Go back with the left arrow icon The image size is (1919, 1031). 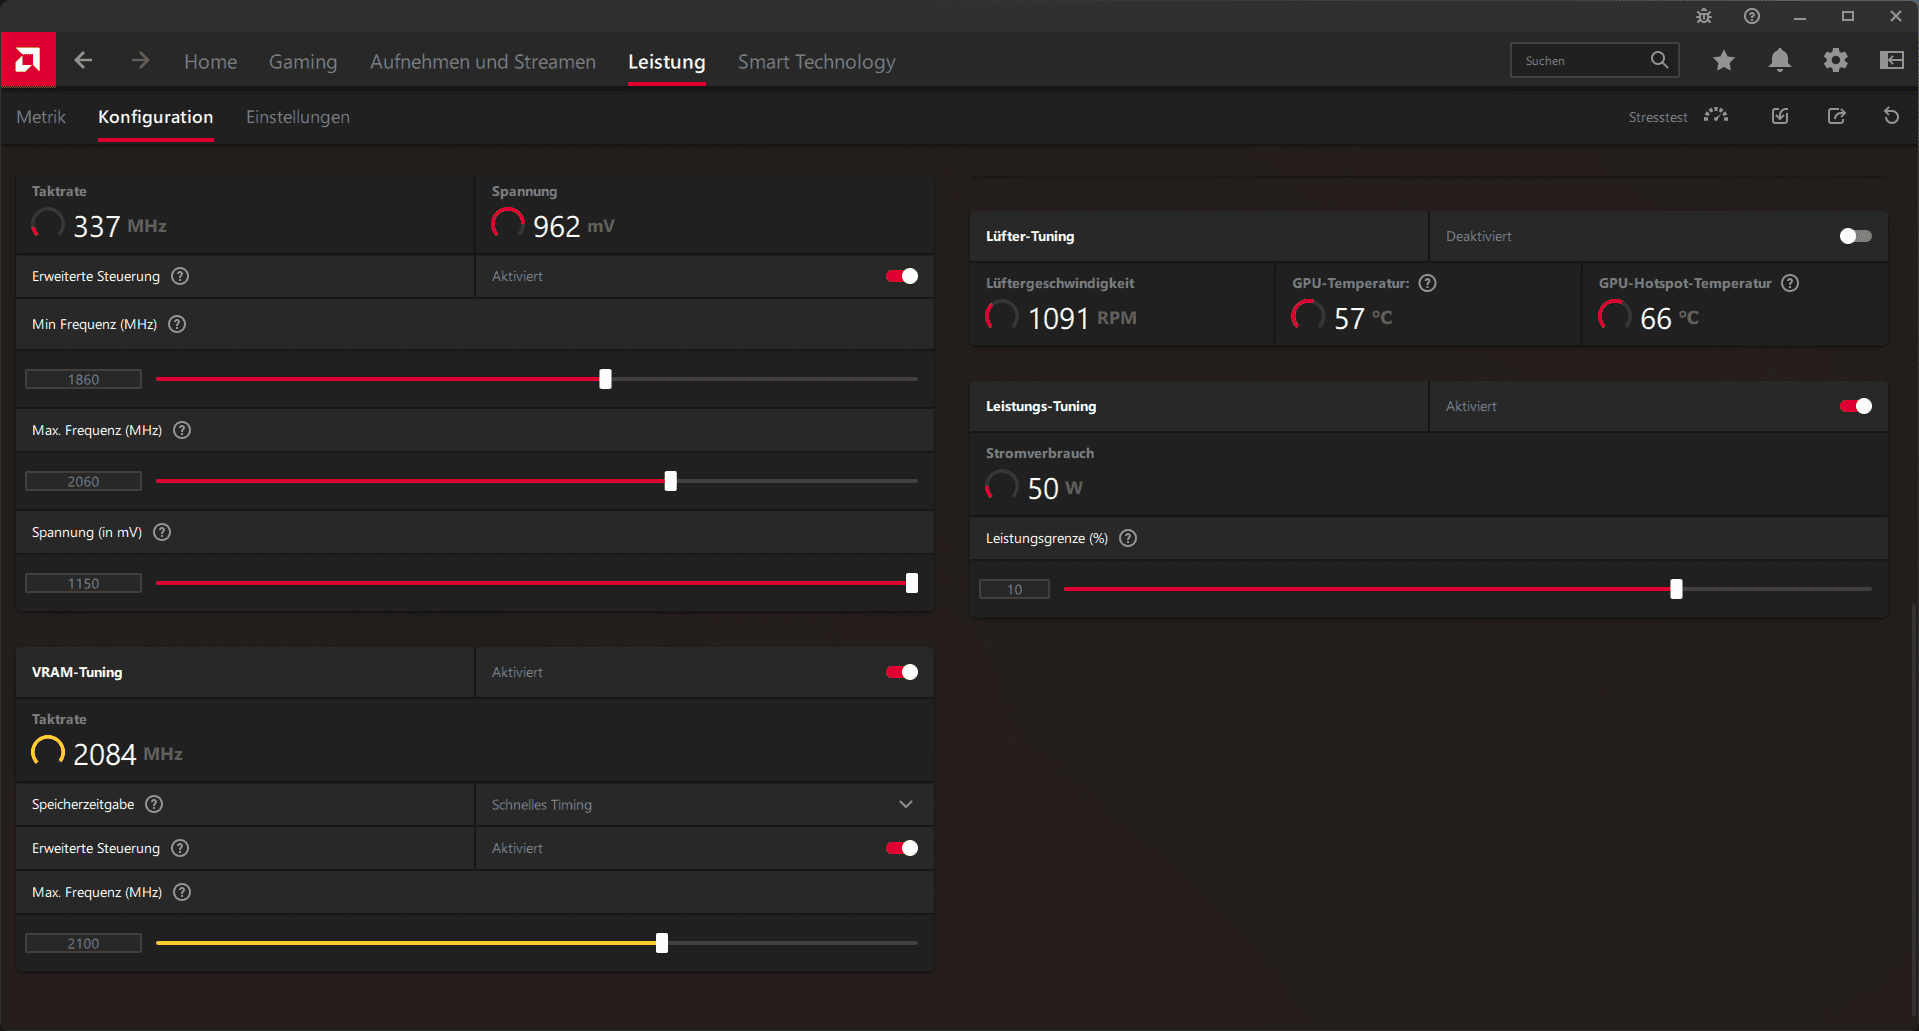[84, 61]
